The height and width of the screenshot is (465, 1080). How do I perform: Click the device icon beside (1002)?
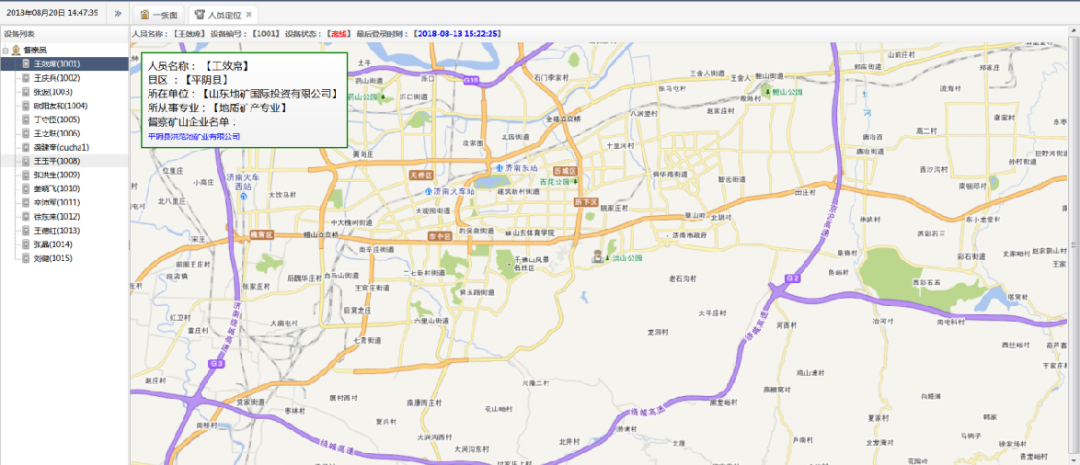[x=26, y=78]
